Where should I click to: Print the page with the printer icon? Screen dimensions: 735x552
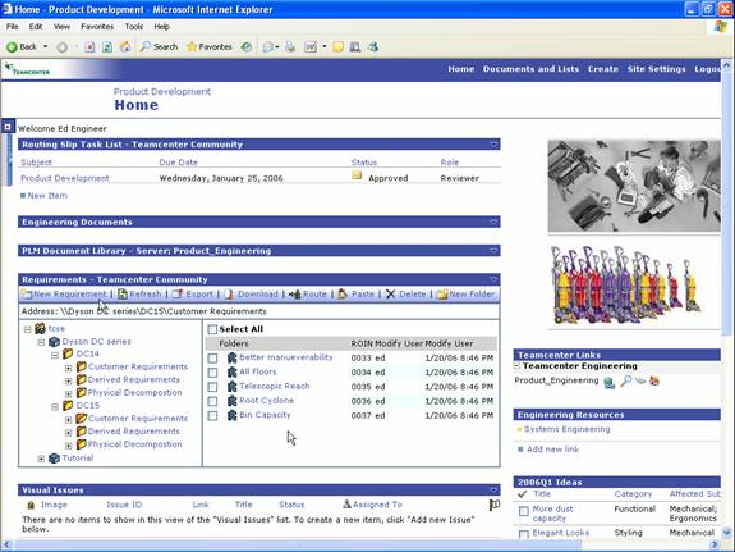291,47
